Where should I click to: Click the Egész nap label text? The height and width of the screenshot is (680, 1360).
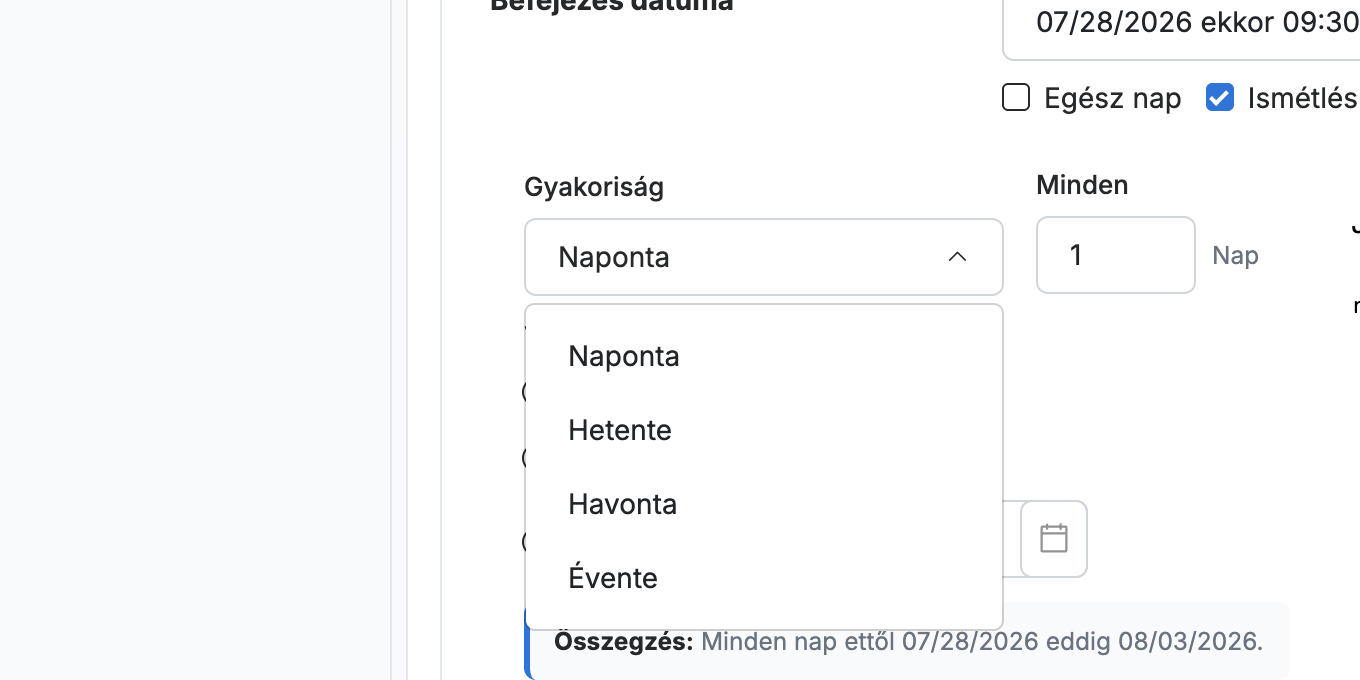pyautogui.click(x=1112, y=98)
